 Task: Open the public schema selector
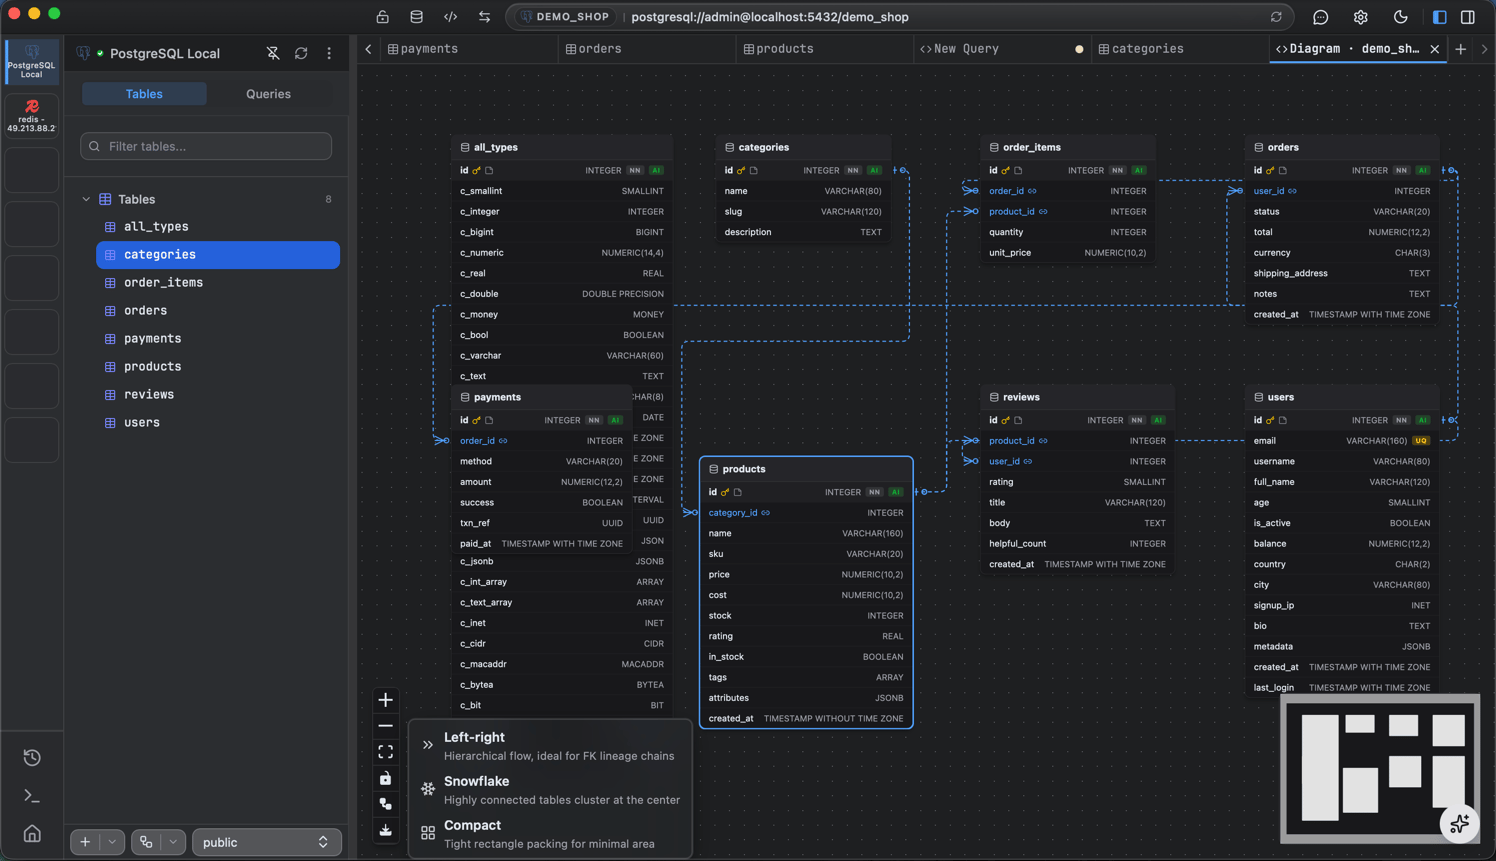tap(266, 842)
